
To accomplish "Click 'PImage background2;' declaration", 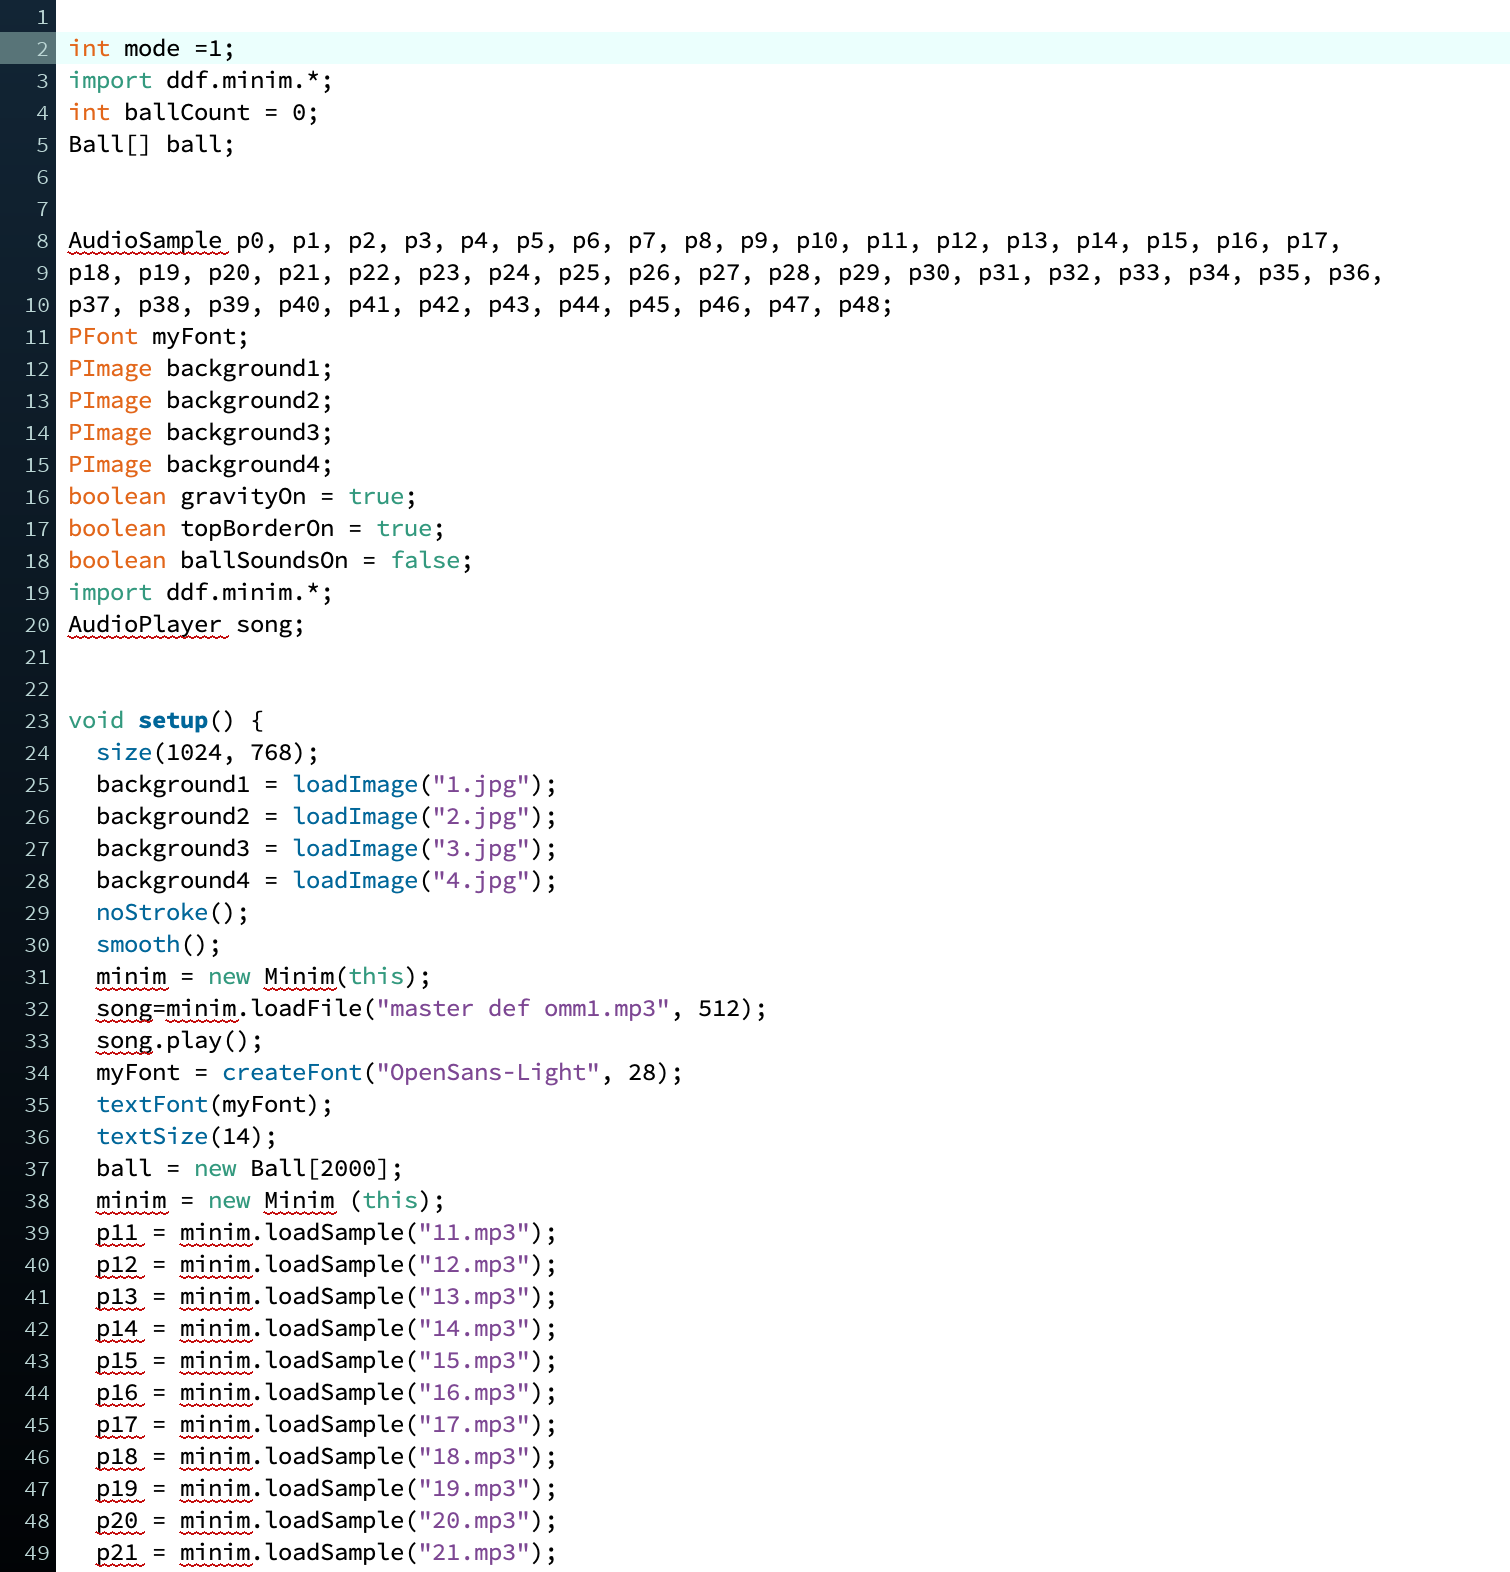I will 200,400.
